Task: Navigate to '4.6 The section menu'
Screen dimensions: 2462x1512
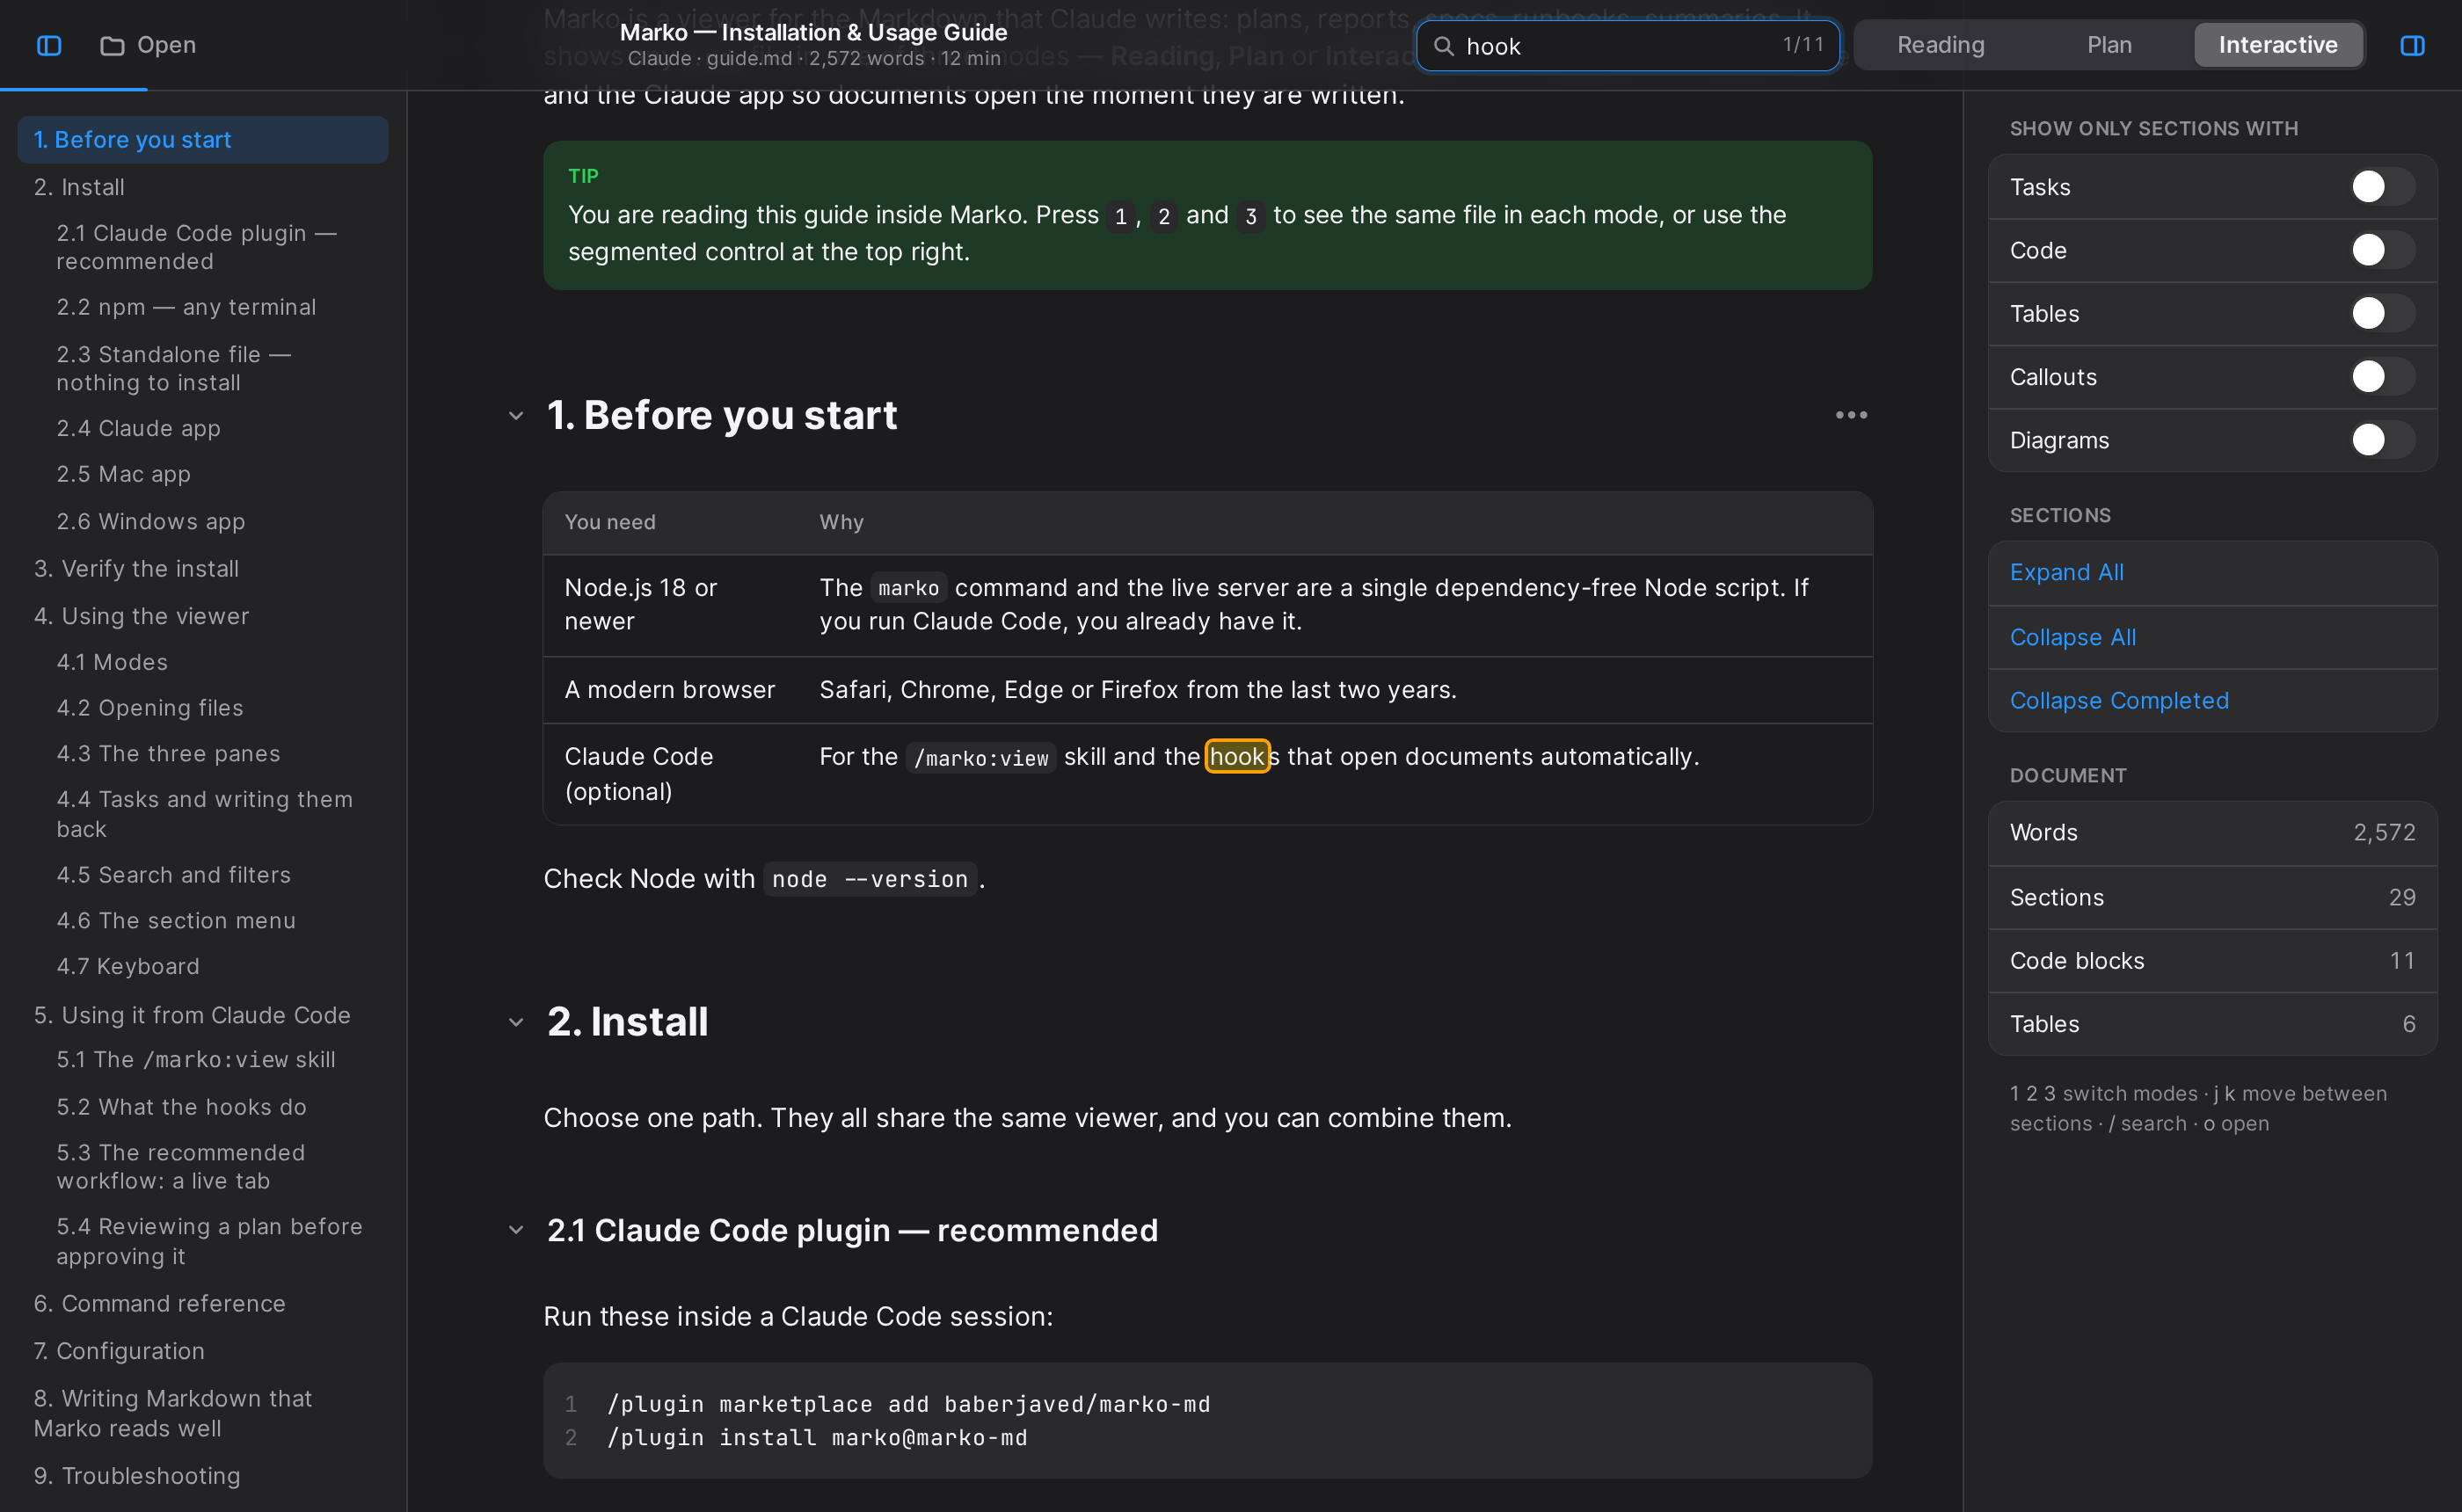Action: (203, 921)
